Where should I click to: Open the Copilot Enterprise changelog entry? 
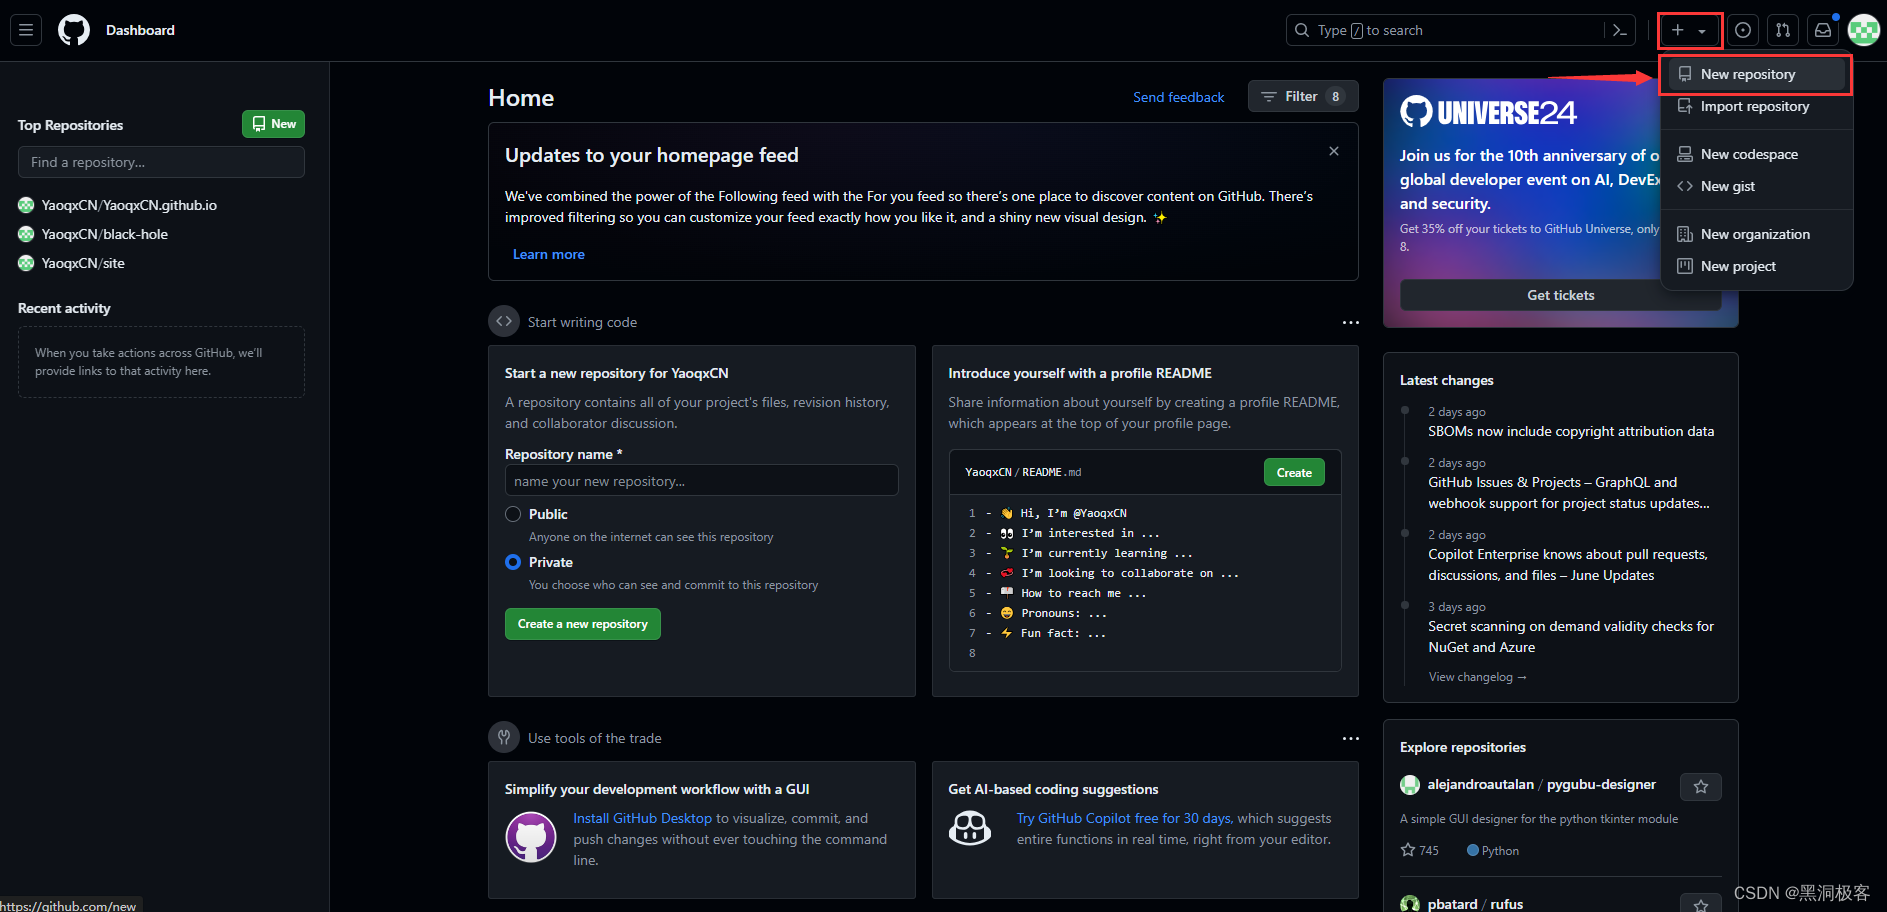pos(1568,564)
